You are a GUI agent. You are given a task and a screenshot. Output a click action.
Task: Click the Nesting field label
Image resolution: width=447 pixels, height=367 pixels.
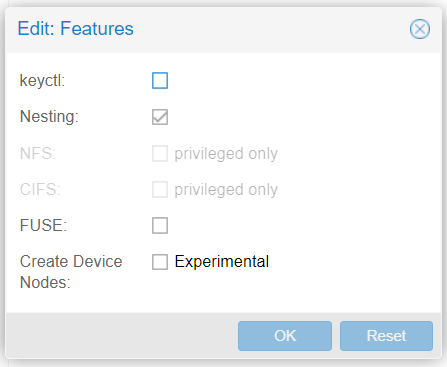pyautogui.click(x=49, y=117)
